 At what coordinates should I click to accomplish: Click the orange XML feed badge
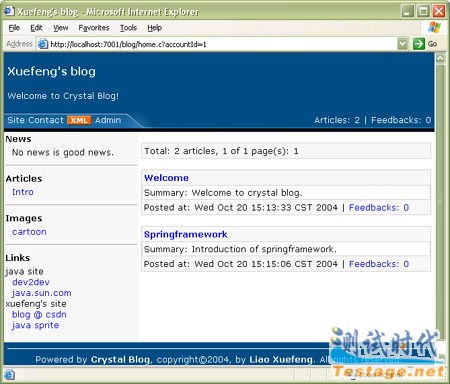click(79, 120)
